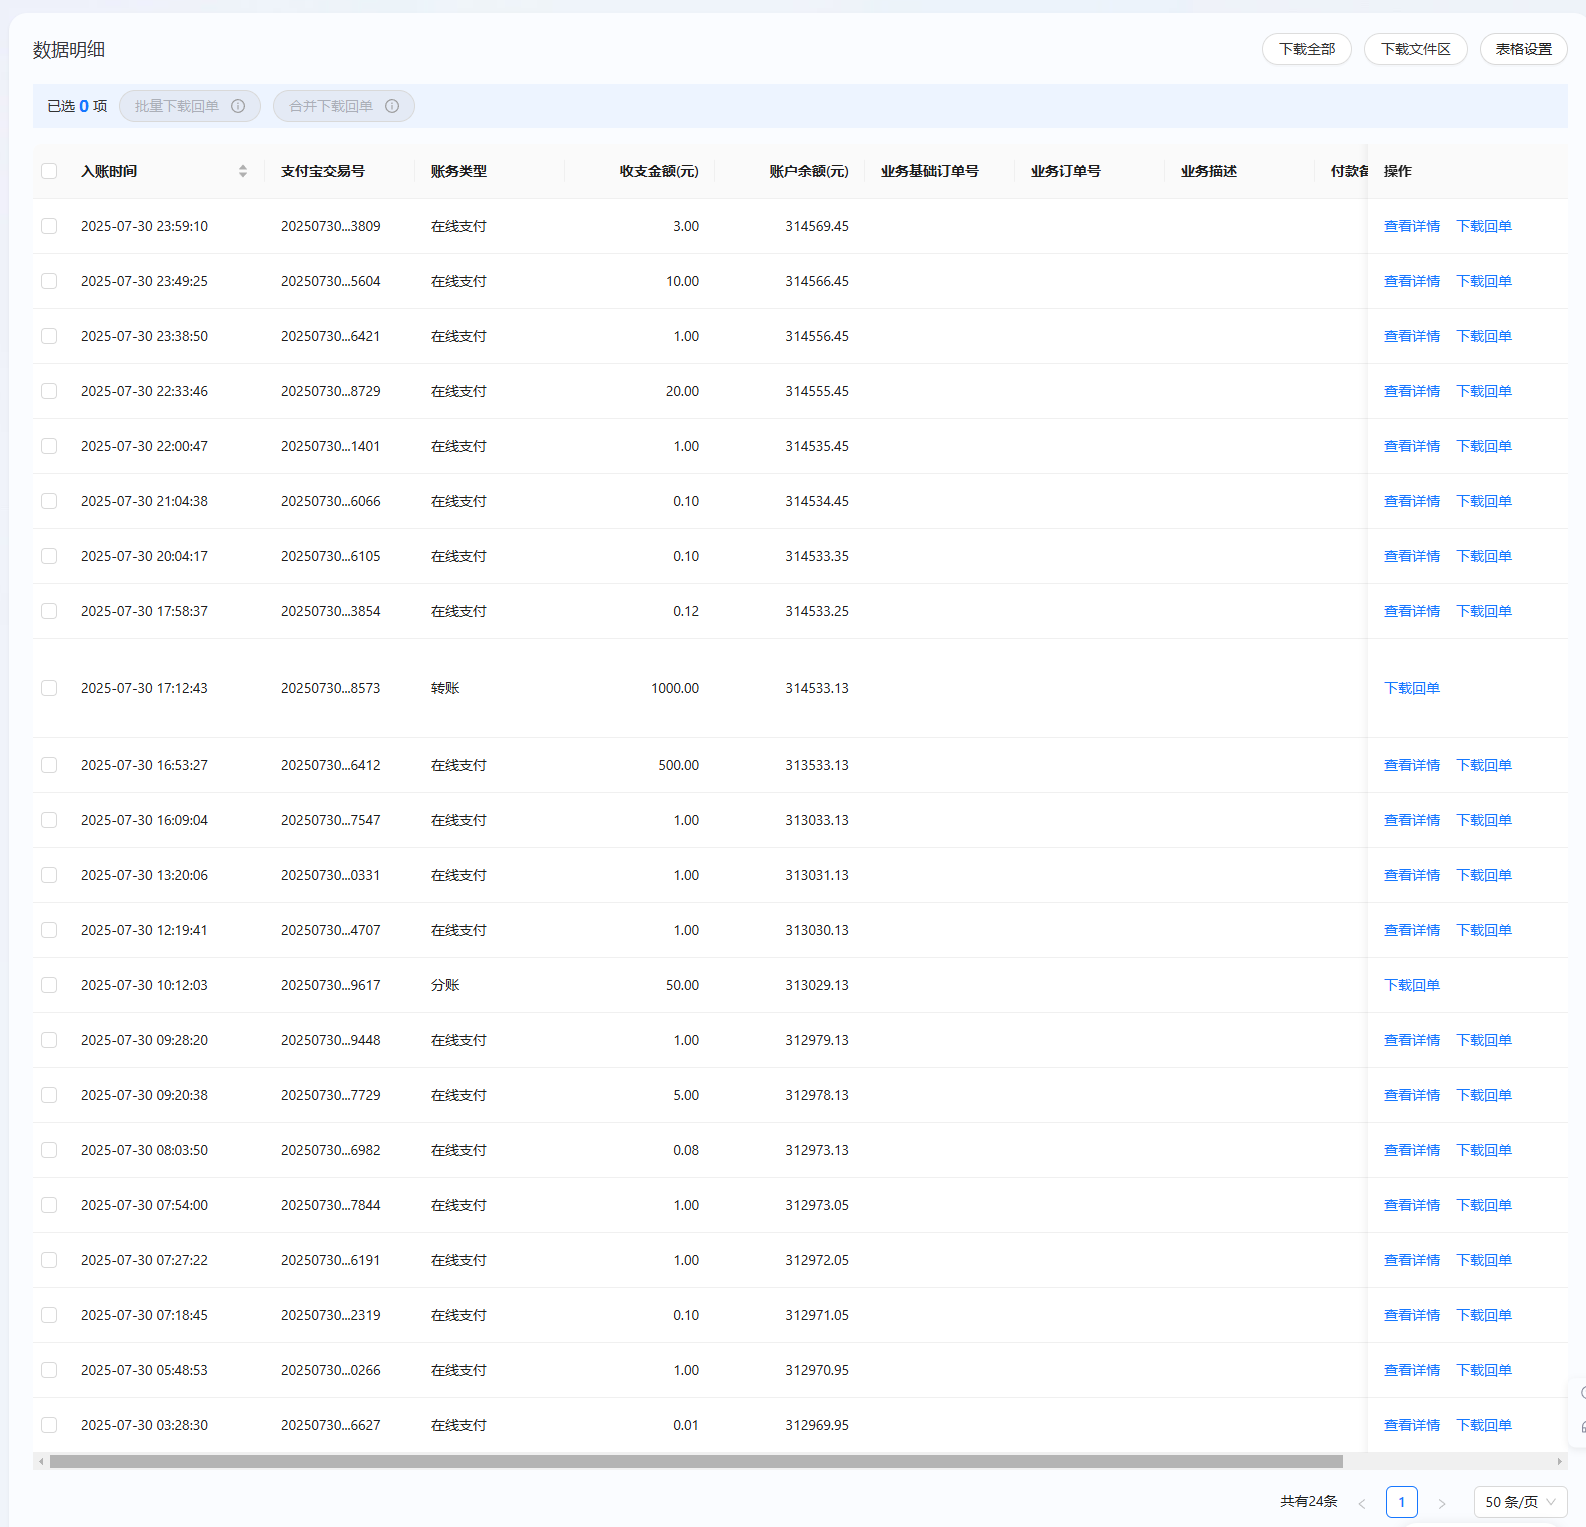Select row with time 20:04:17
This screenshot has height=1527, width=1586.
point(49,556)
